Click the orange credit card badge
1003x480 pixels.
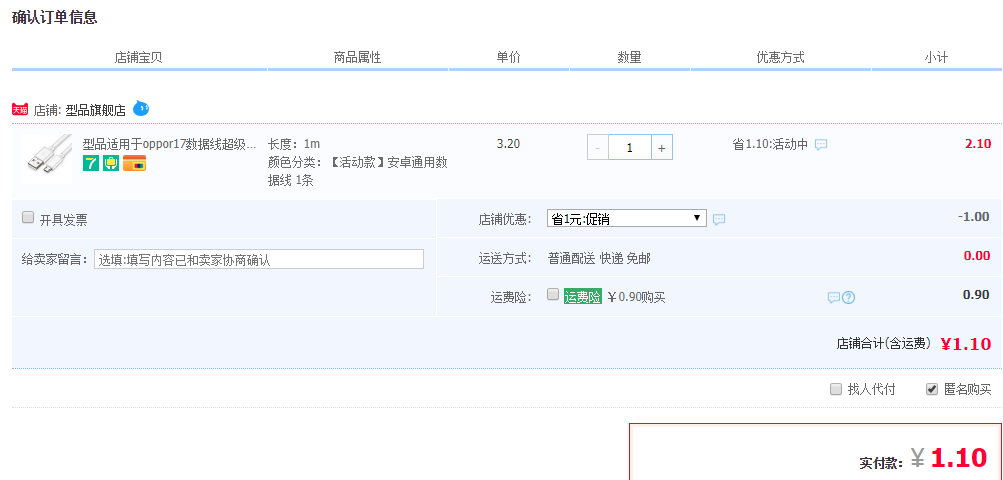(x=134, y=163)
